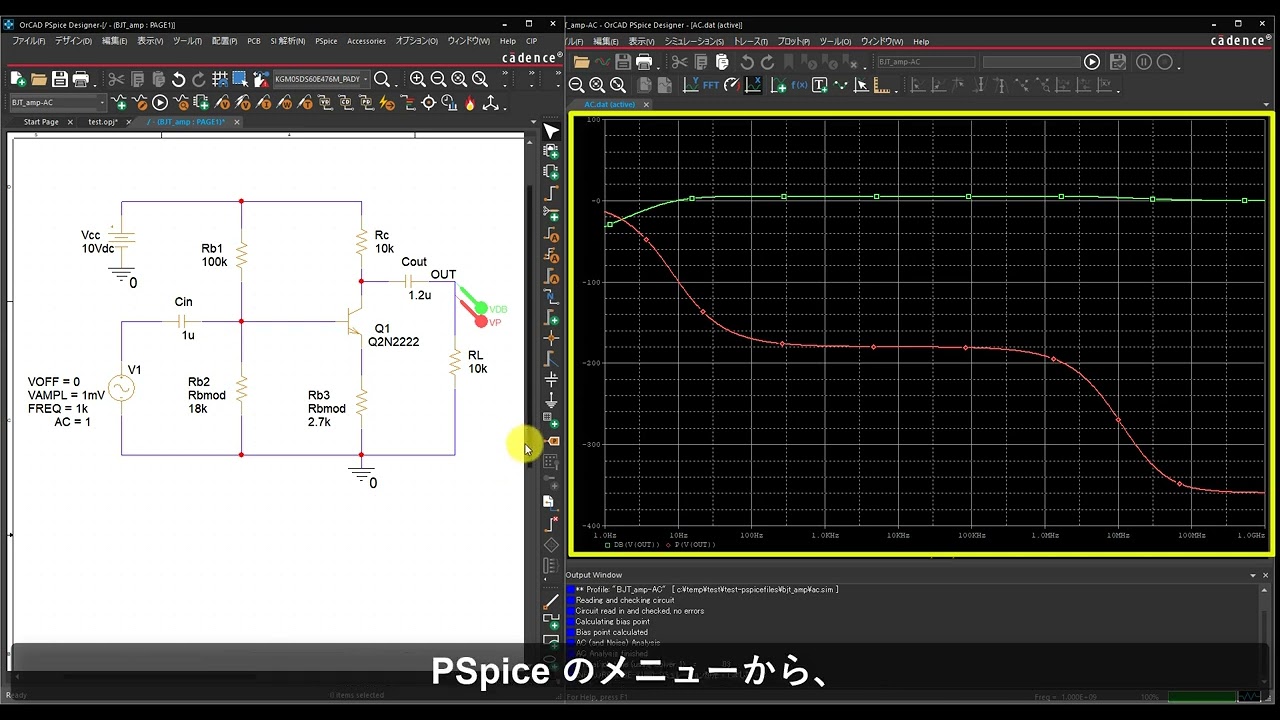This screenshot has width=1280, height=720.
Task: Open the evaluate measurement f(x) tool
Action: (x=799, y=85)
